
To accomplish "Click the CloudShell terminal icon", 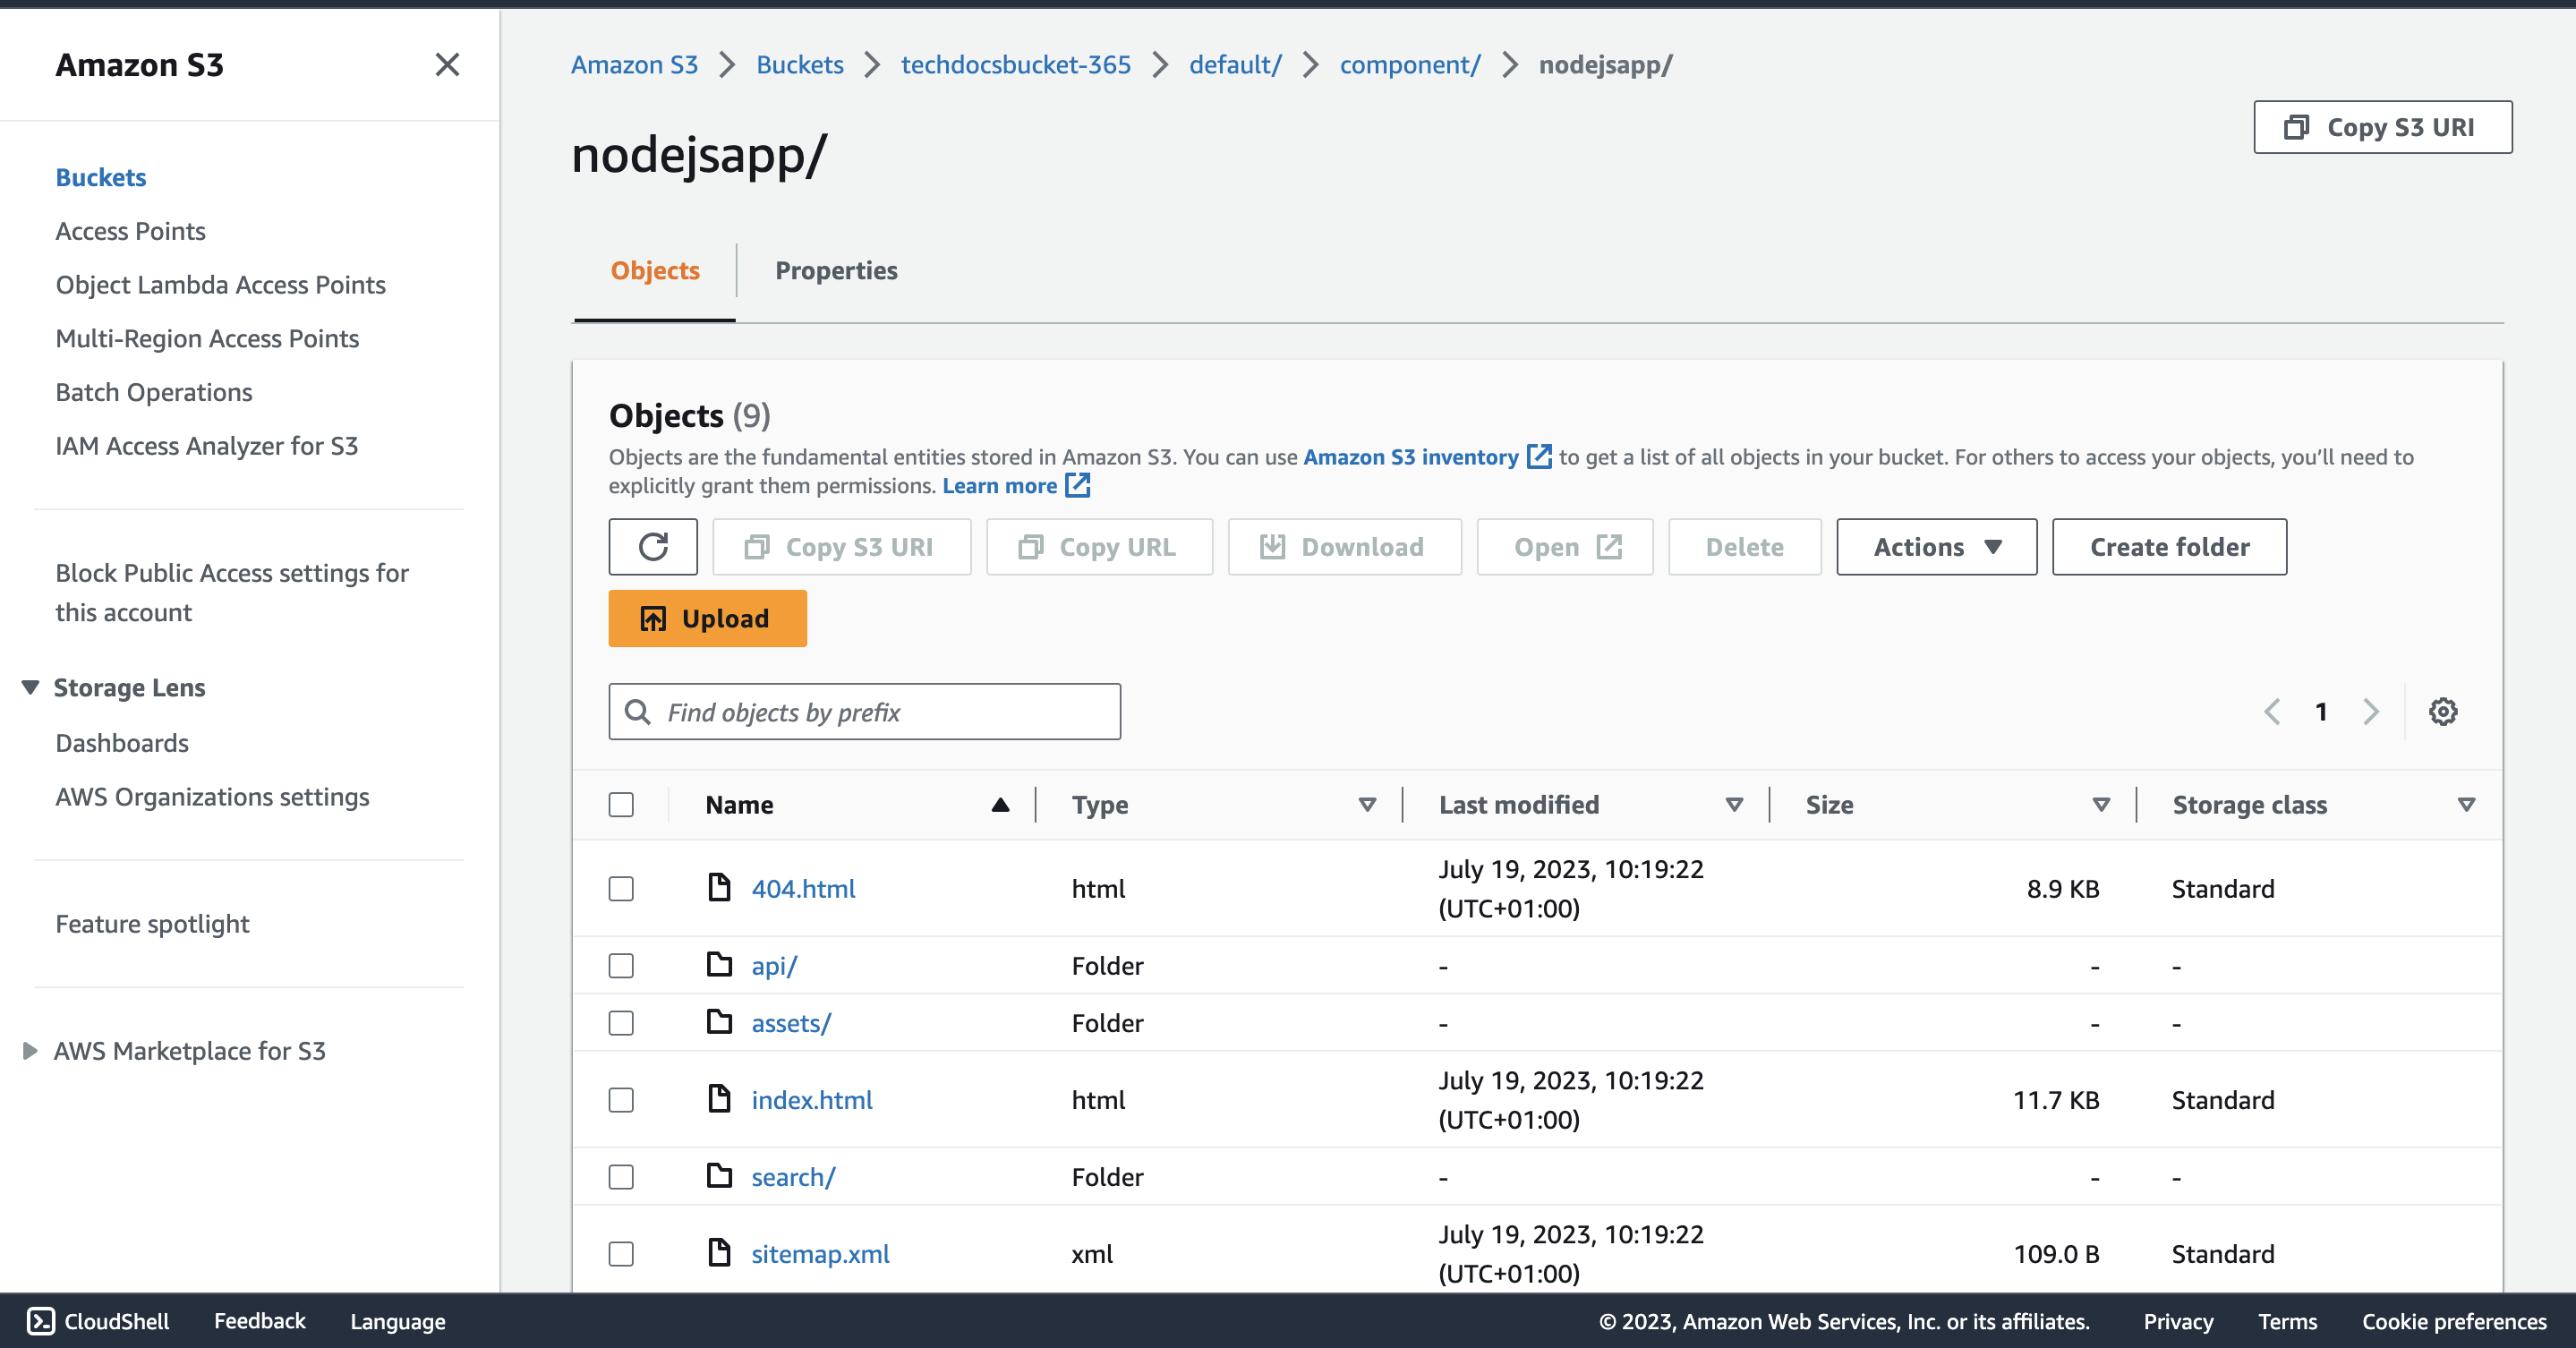I will pyautogui.click(x=41, y=1321).
